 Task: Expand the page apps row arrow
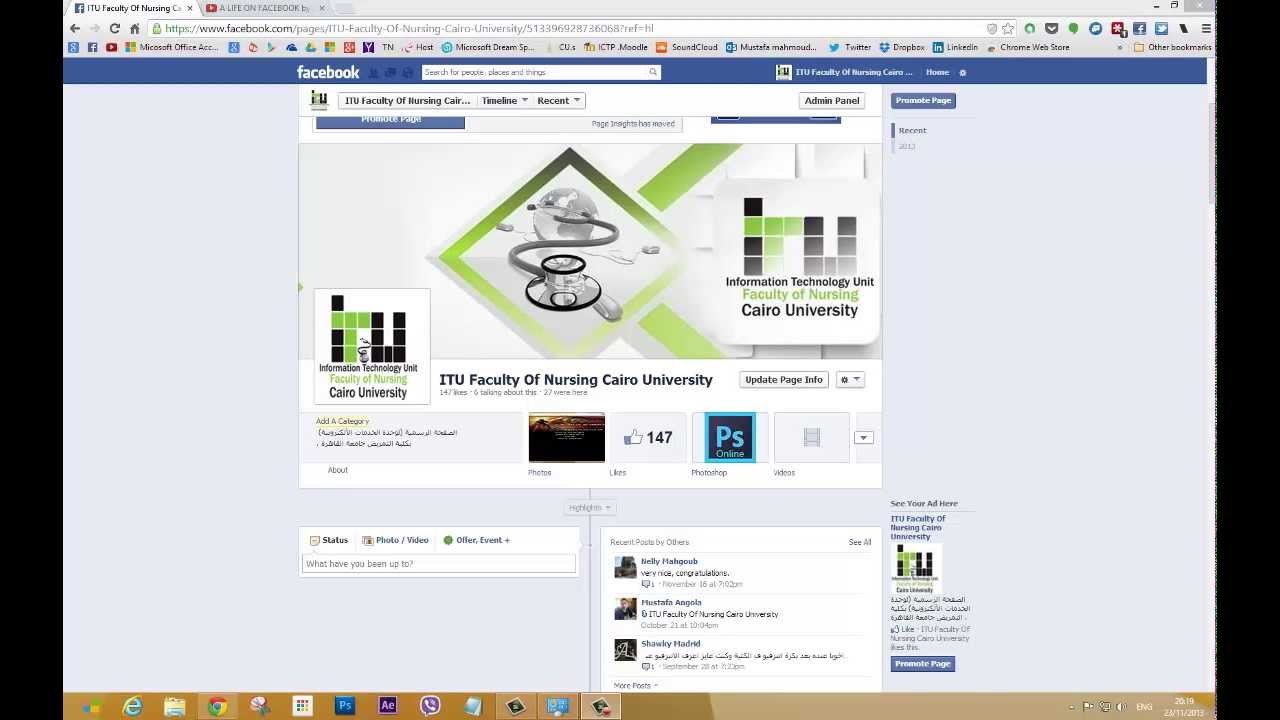coord(864,437)
